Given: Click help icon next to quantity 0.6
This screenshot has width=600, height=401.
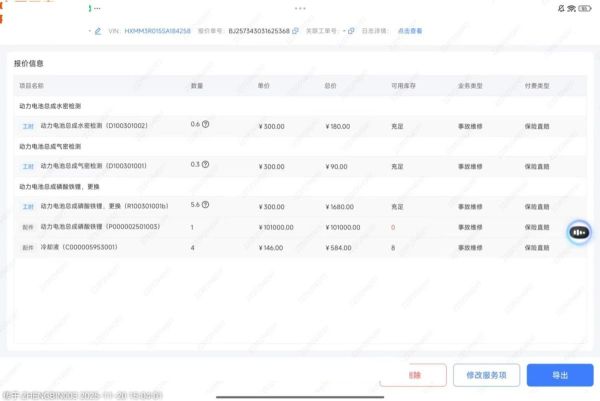Looking at the screenshot, I should click(206, 125).
